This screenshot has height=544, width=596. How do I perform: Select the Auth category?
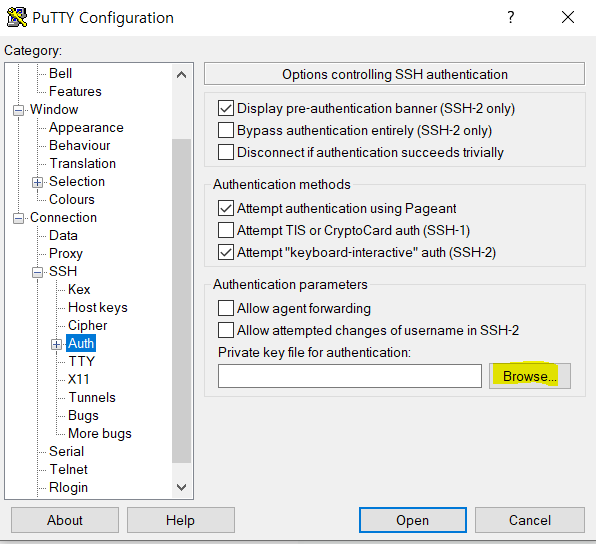click(81, 343)
